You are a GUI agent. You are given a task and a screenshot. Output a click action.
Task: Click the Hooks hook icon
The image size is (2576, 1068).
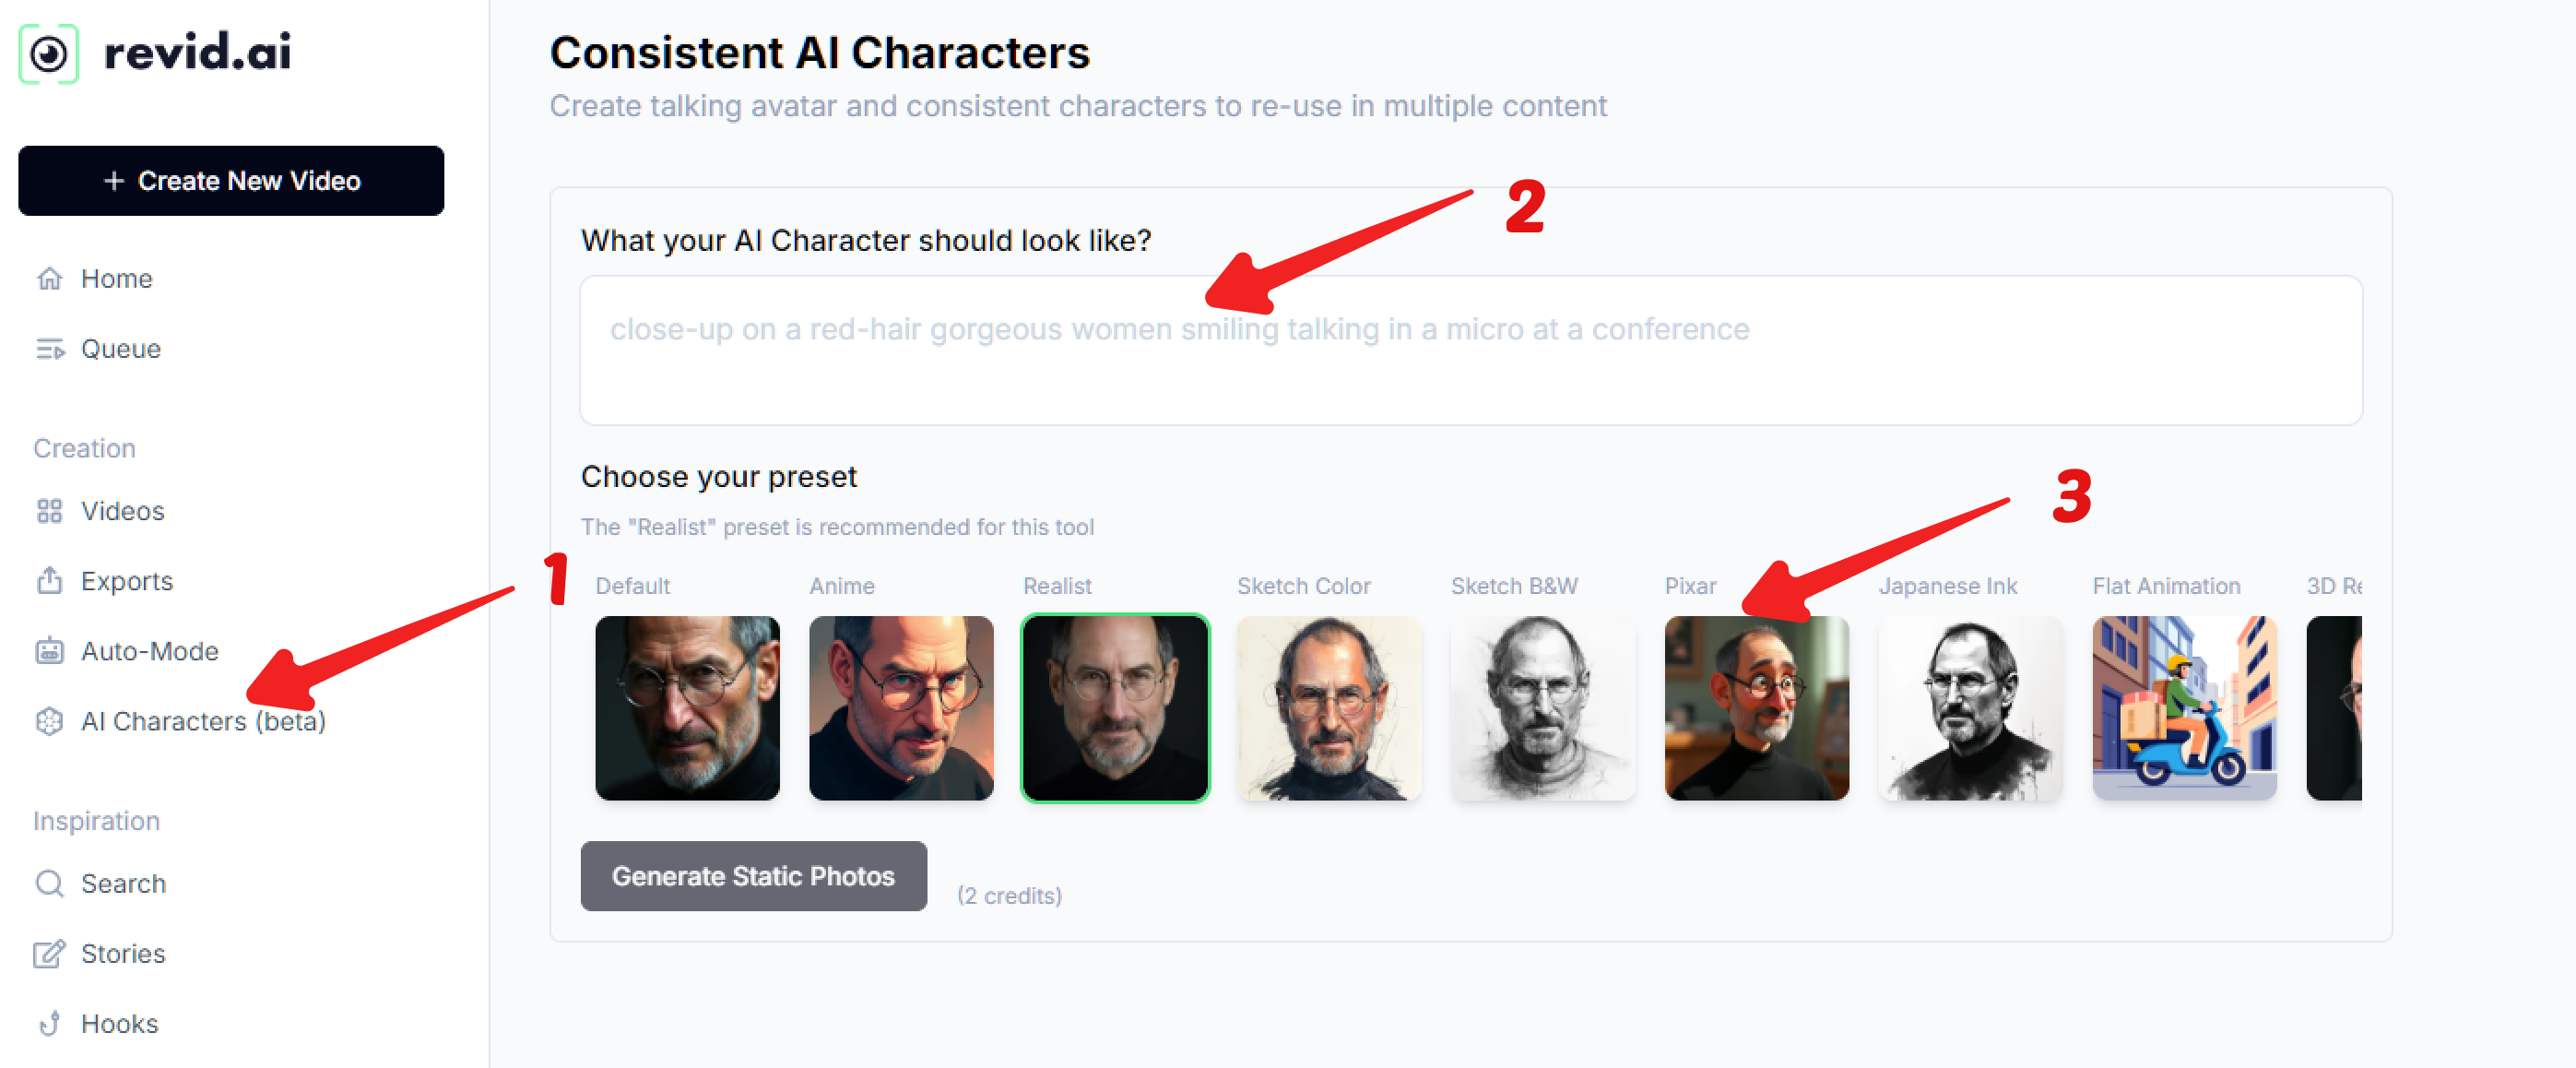(49, 1024)
